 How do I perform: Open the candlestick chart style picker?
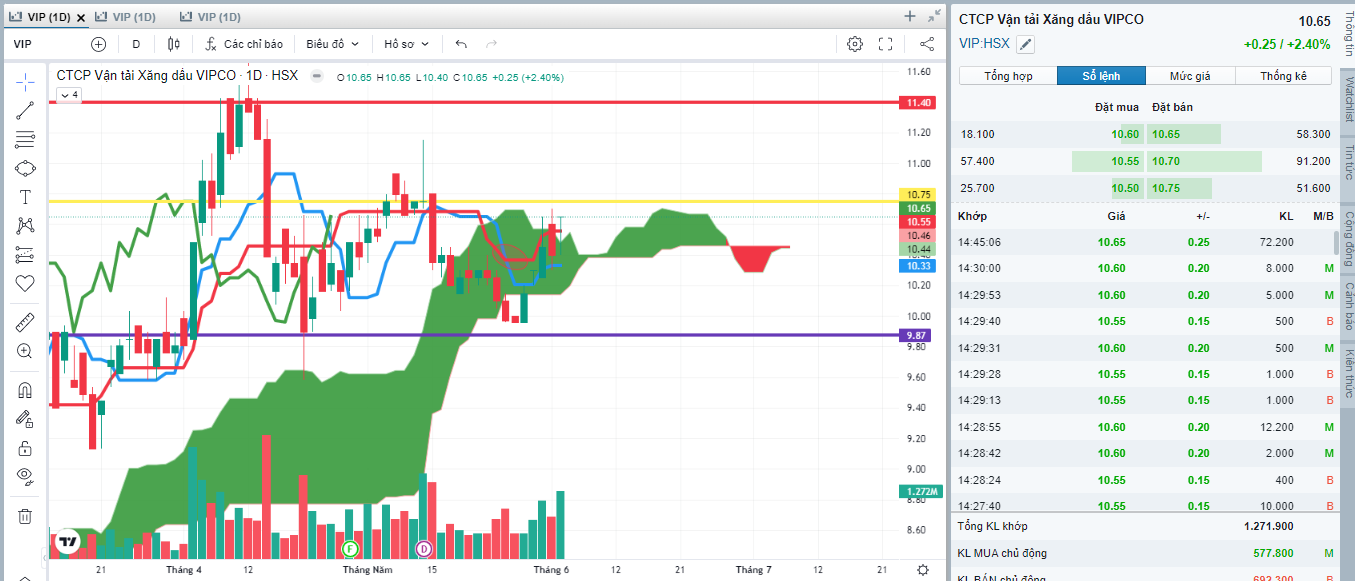coord(174,44)
